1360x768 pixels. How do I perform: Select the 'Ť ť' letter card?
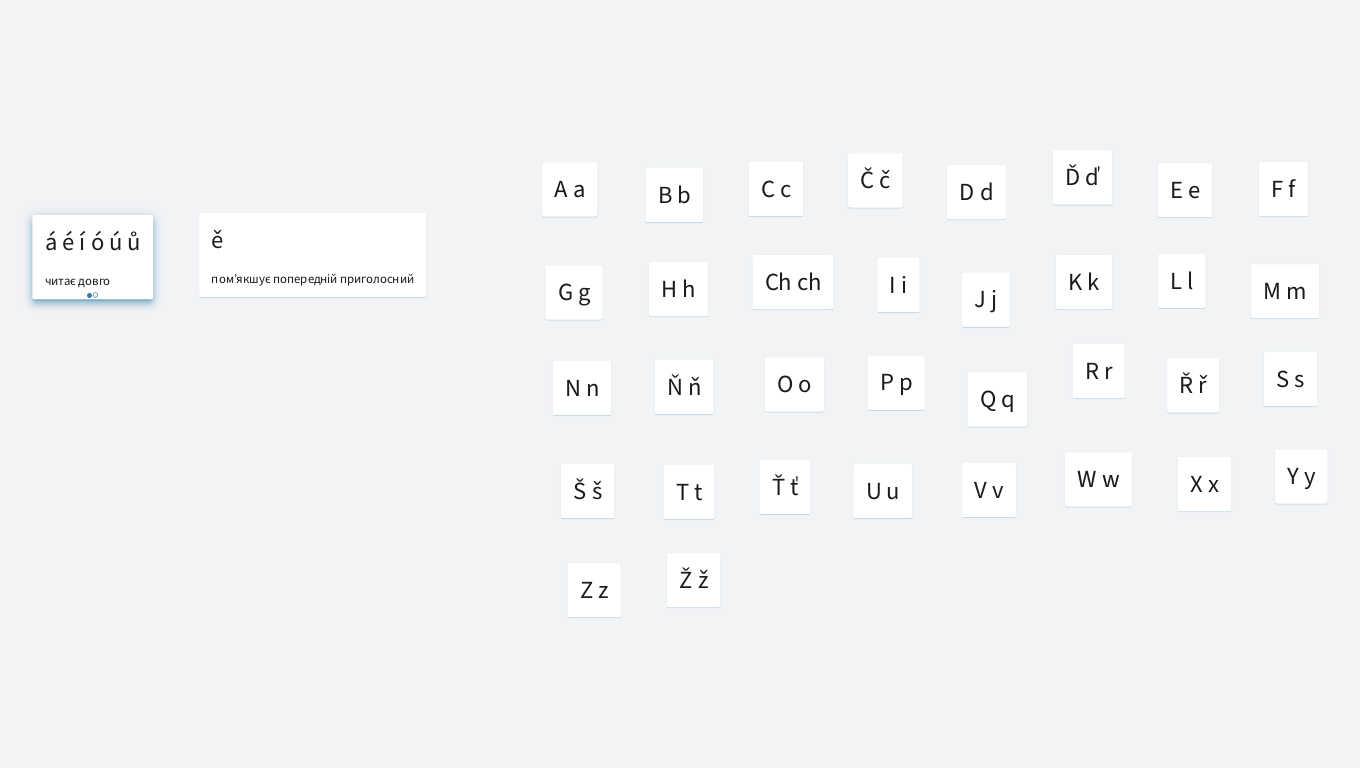point(784,487)
